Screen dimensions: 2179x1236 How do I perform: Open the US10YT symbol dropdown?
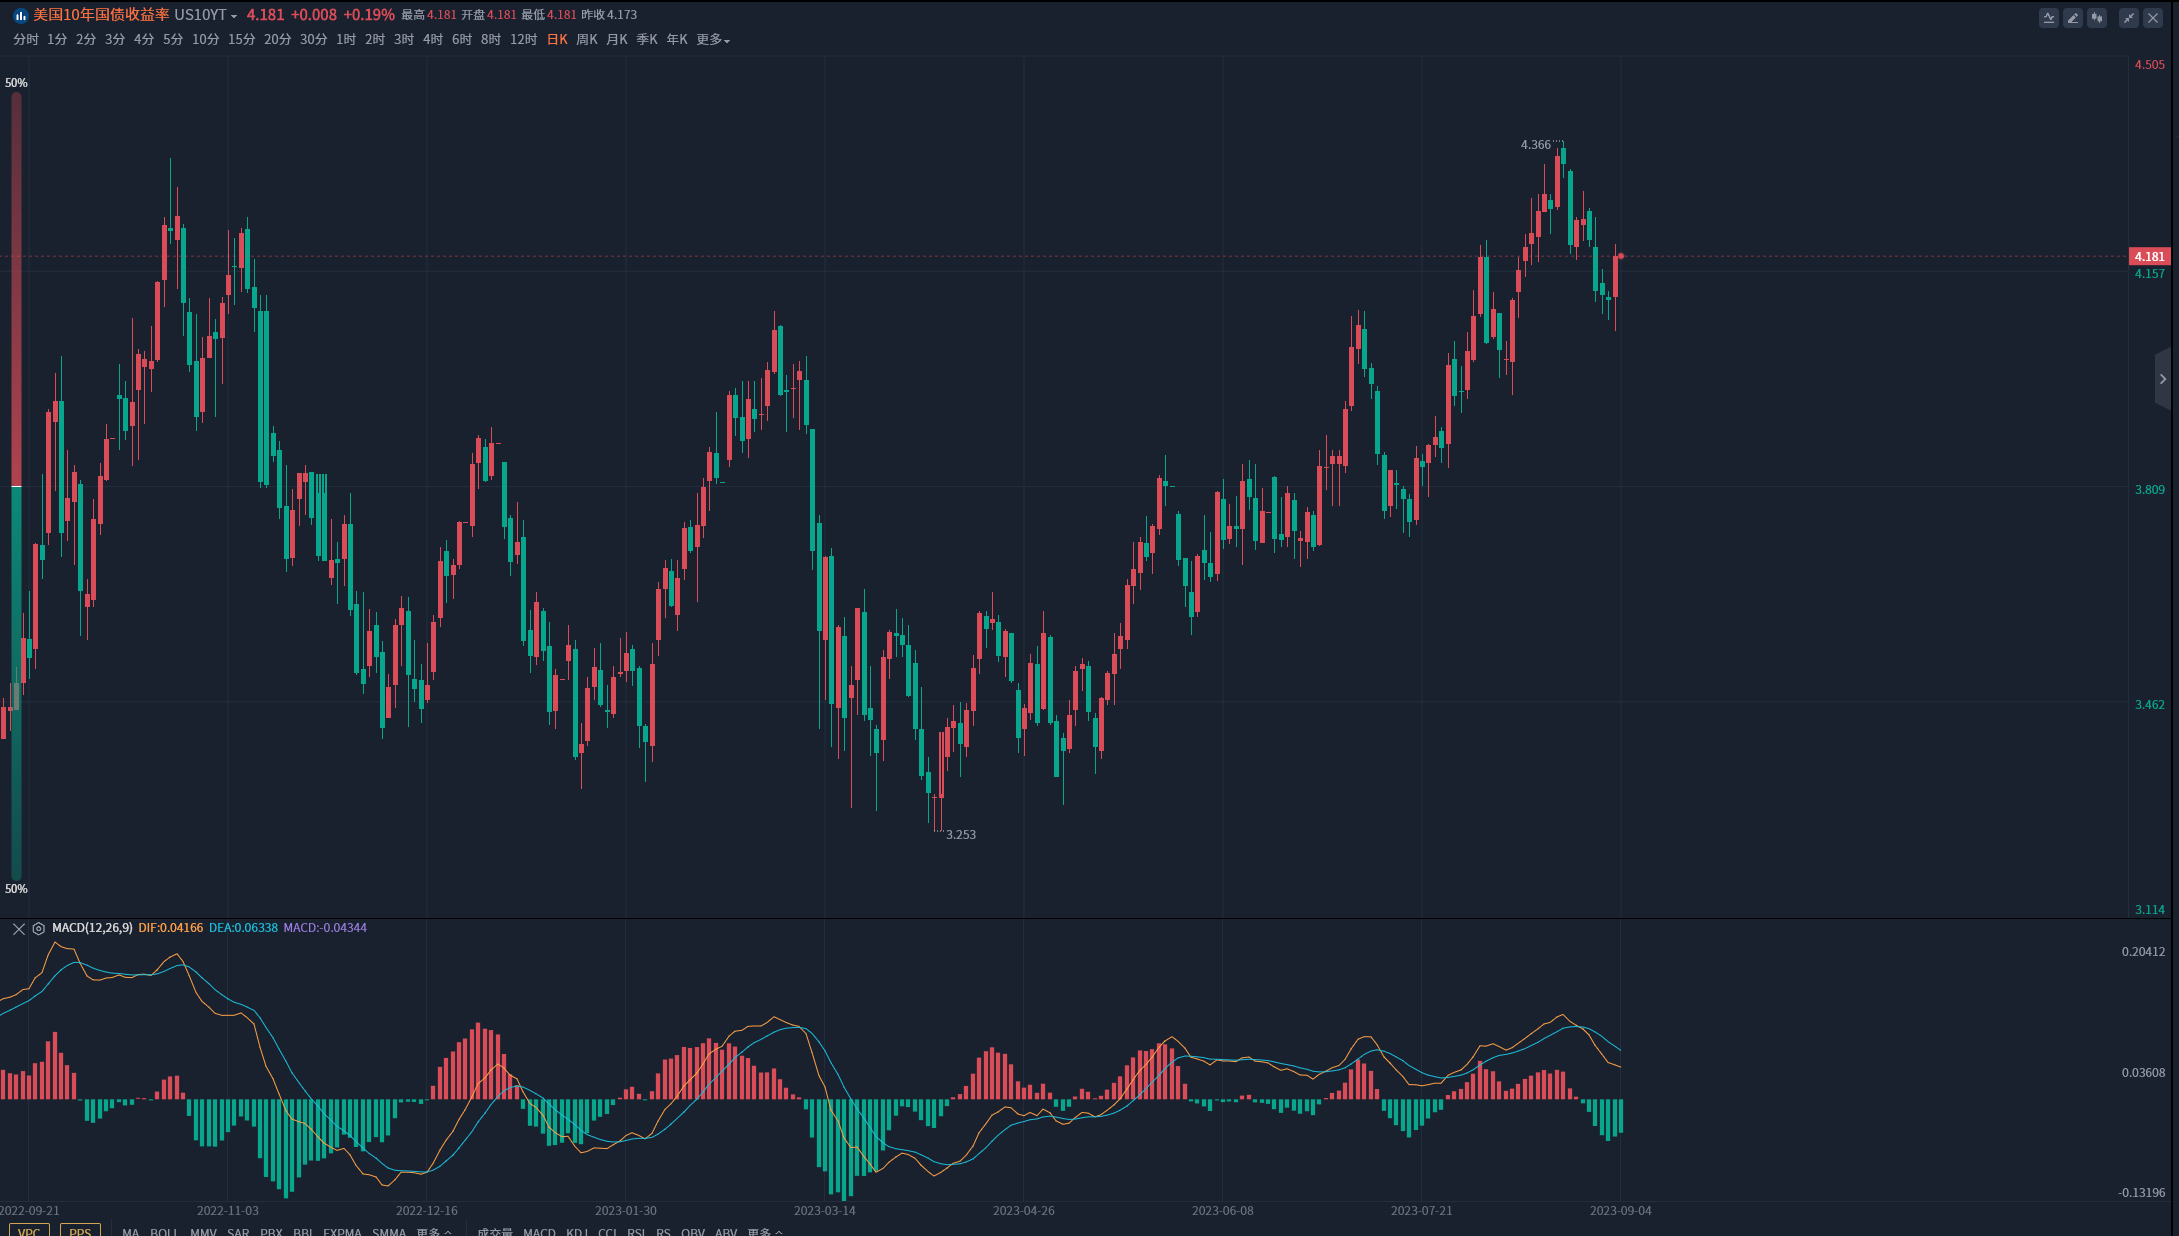coord(206,15)
